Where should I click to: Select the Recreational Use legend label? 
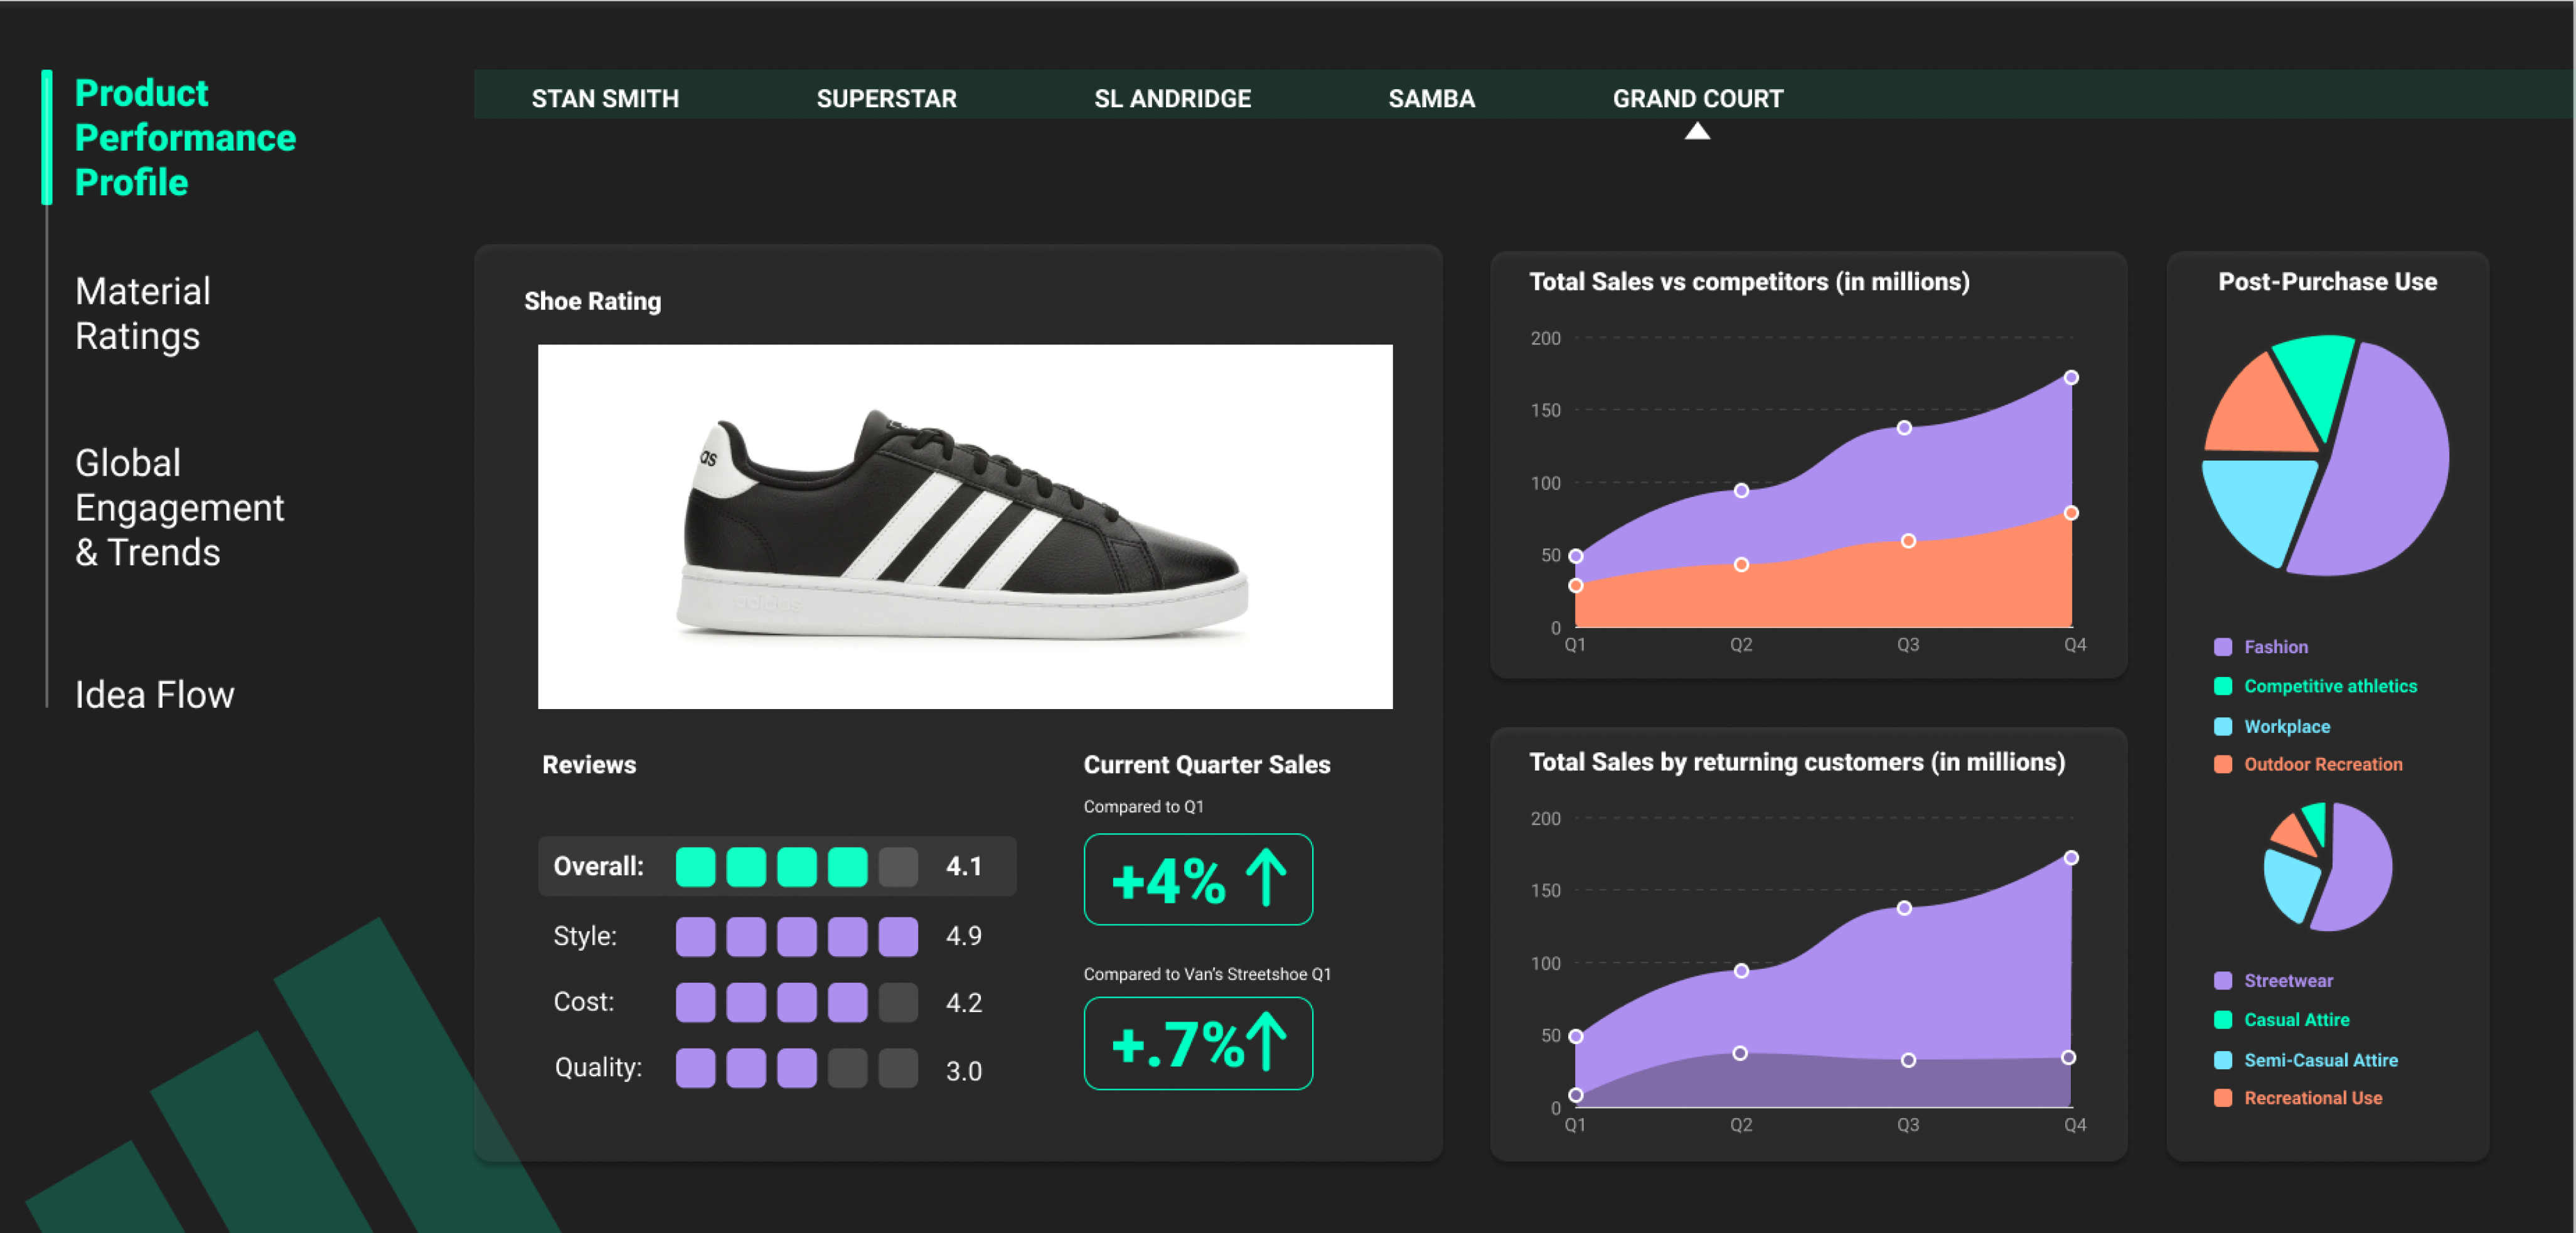(2312, 1097)
